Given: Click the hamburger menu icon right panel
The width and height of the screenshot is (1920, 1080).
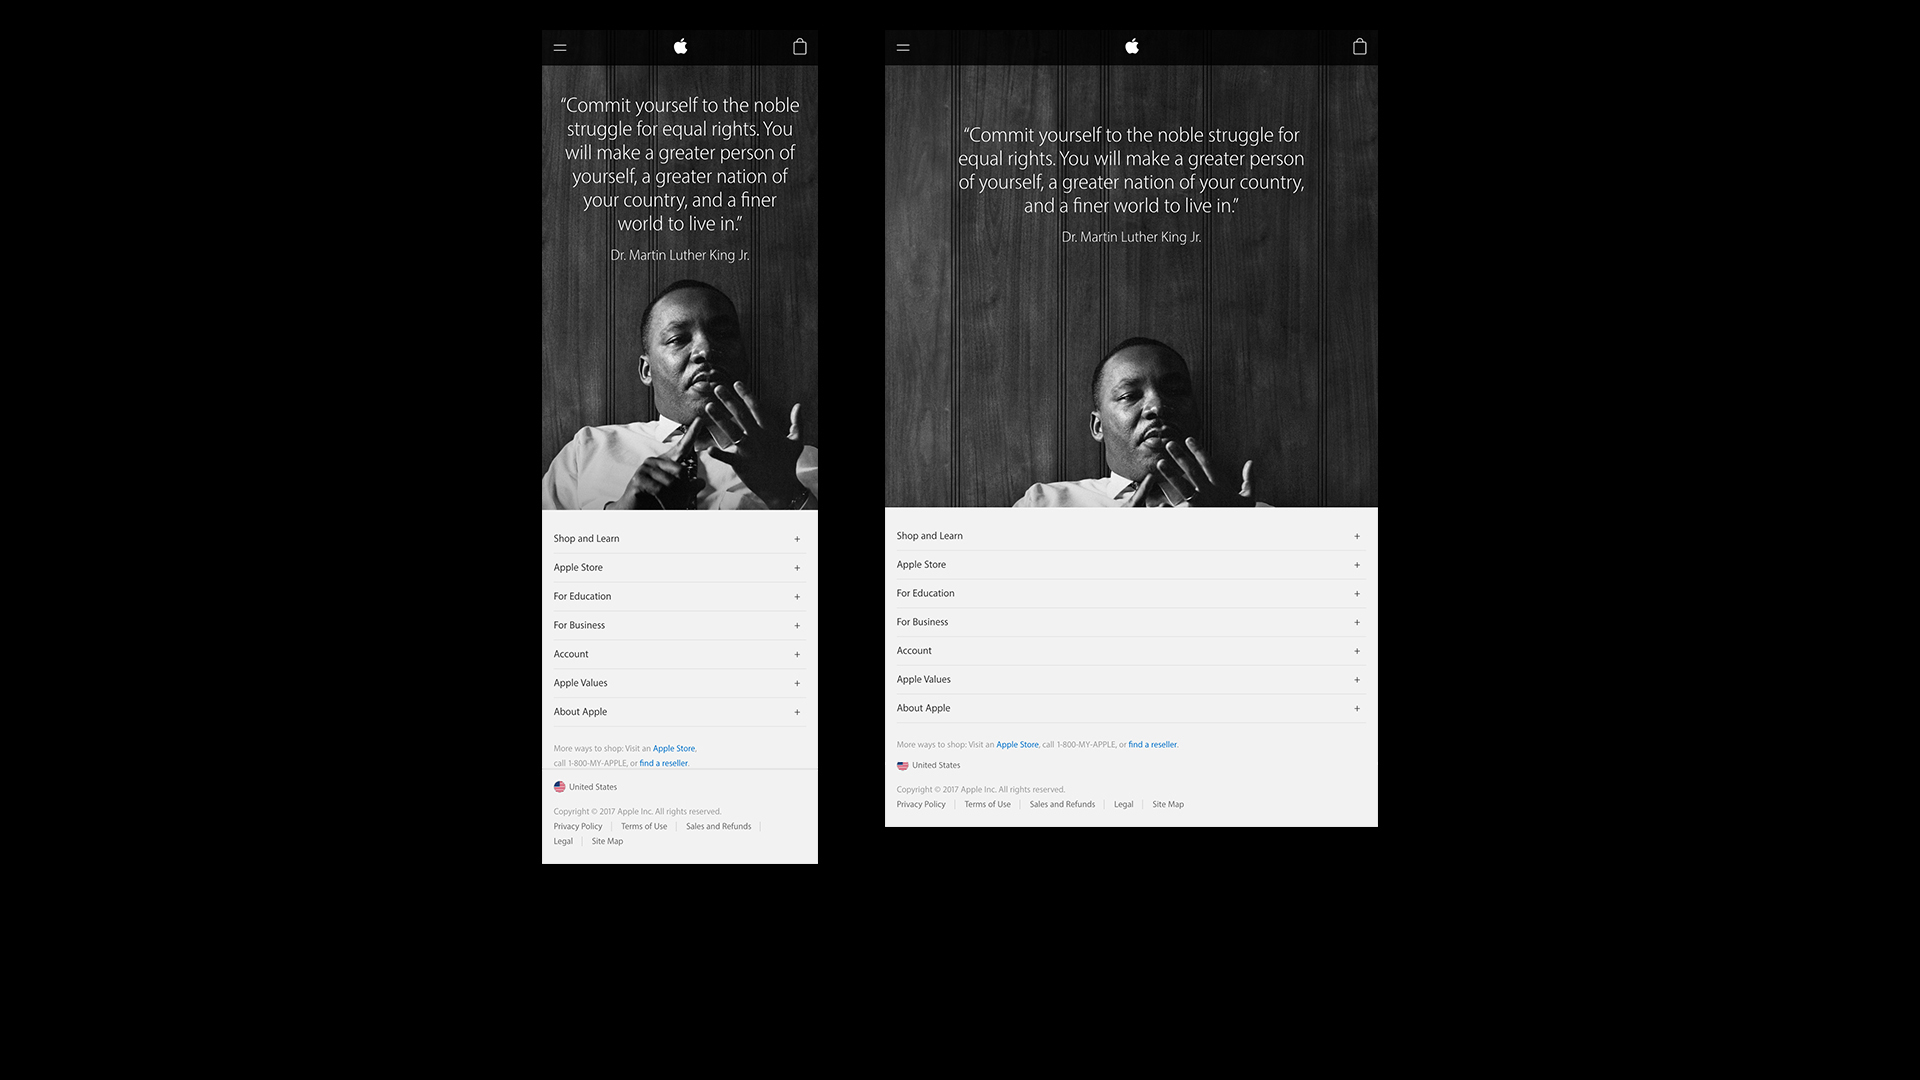Looking at the screenshot, I should pyautogui.click(x=902, y=46).
